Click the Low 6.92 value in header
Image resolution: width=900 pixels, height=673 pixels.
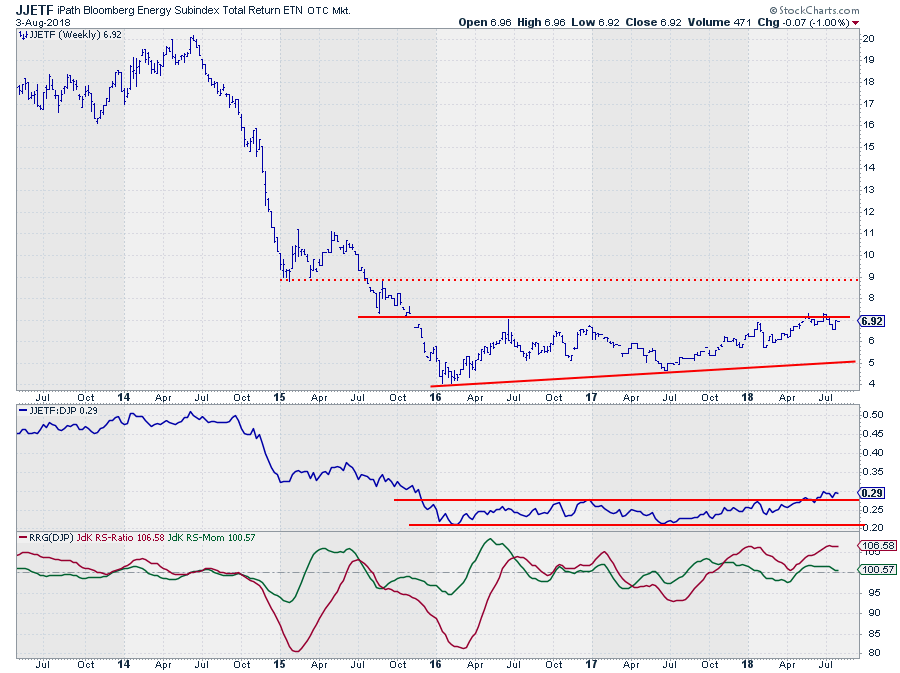[x=595, y=22]
